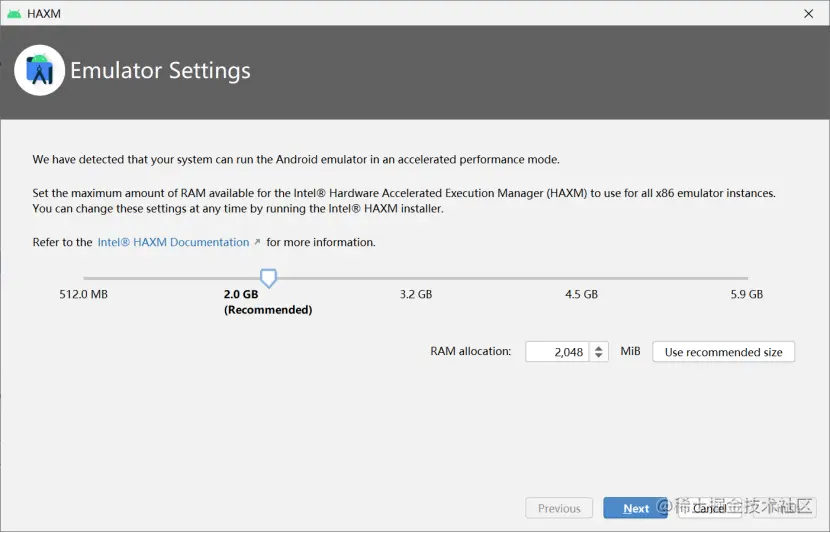
Task: Close the HAXM dialog window
Action: coord(808,14)
